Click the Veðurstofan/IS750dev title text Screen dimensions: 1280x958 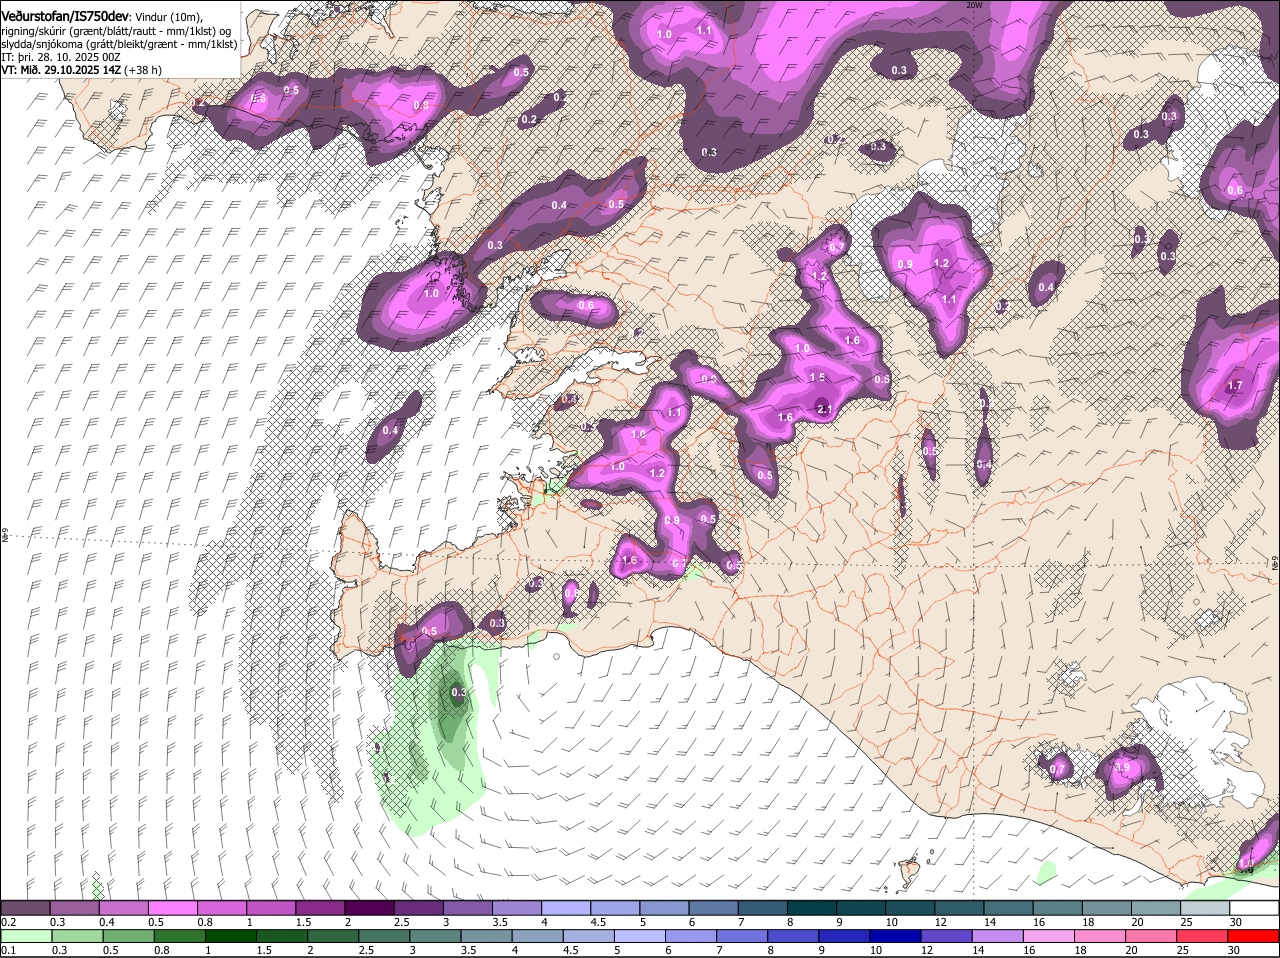(65, 17)
